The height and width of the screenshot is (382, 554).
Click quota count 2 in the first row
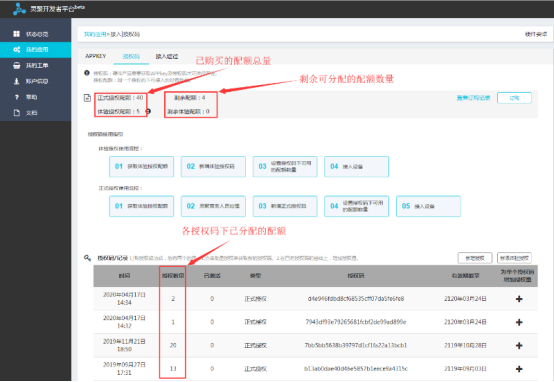(173, 299)
